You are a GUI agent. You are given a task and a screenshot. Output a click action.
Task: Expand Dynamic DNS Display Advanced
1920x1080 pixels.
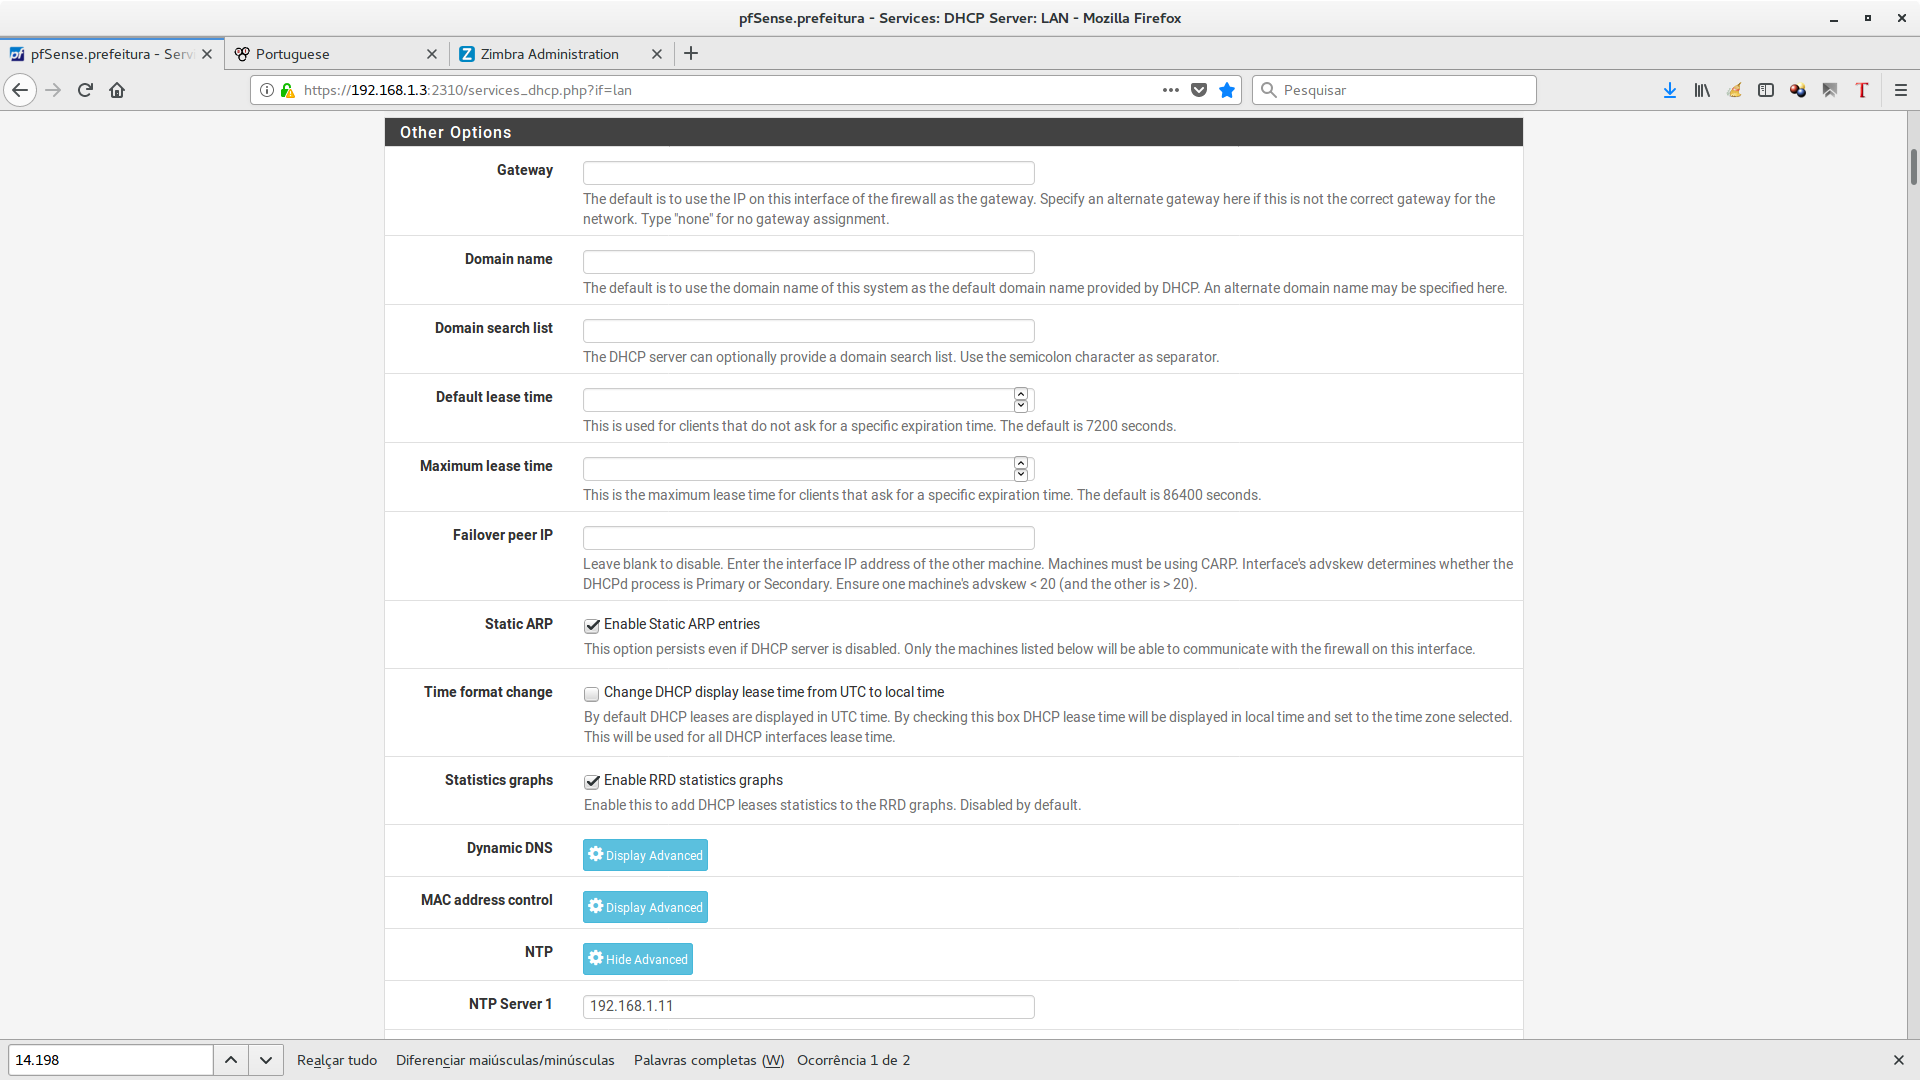point(645,855)
